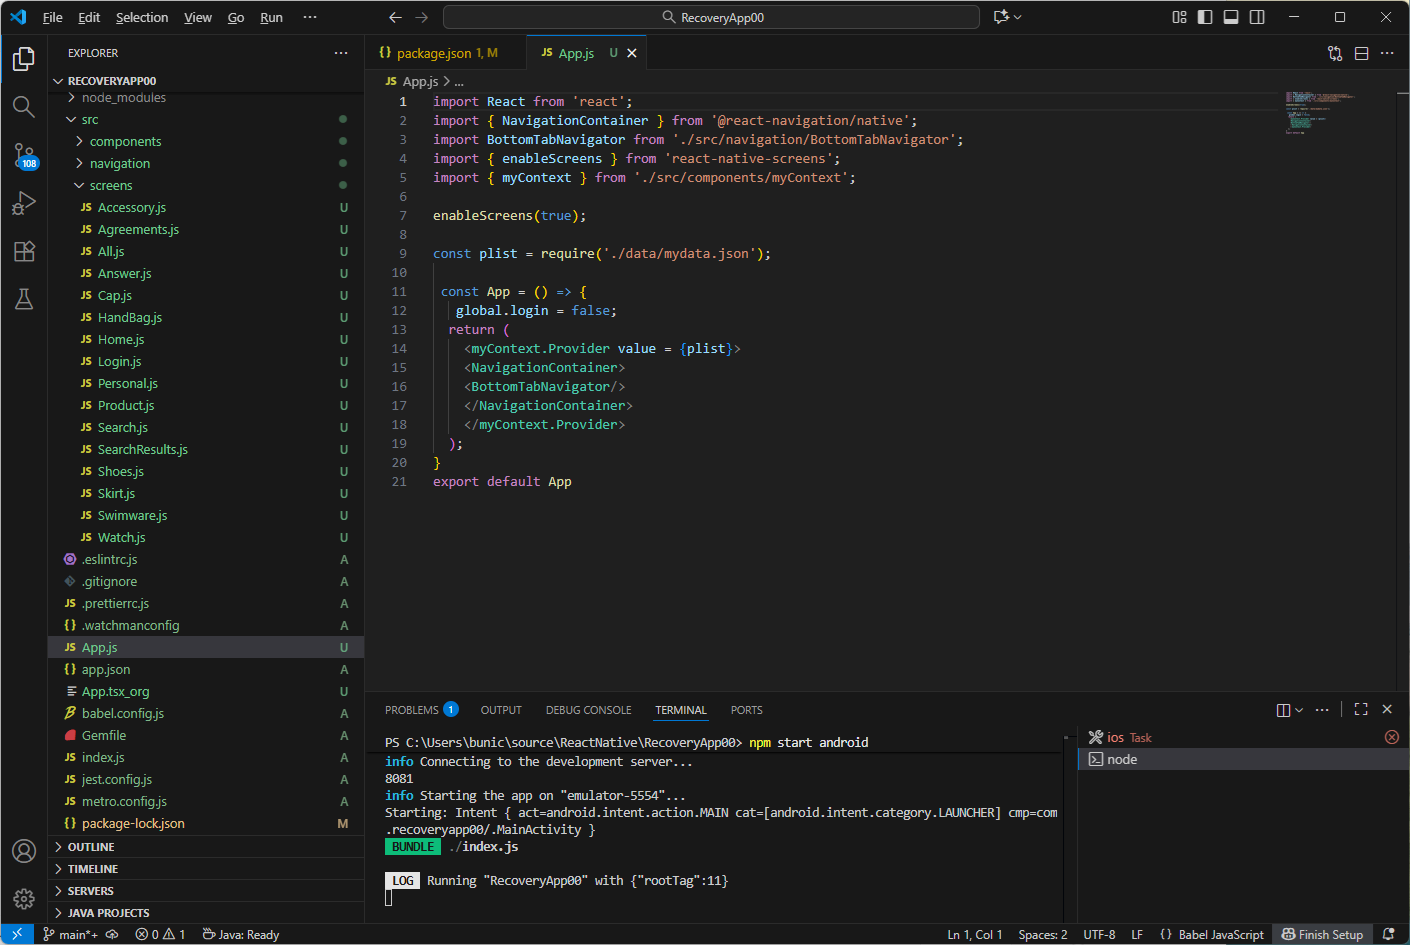Toggle the Secondary Side Bar layout button

(x=1257, y=17)
